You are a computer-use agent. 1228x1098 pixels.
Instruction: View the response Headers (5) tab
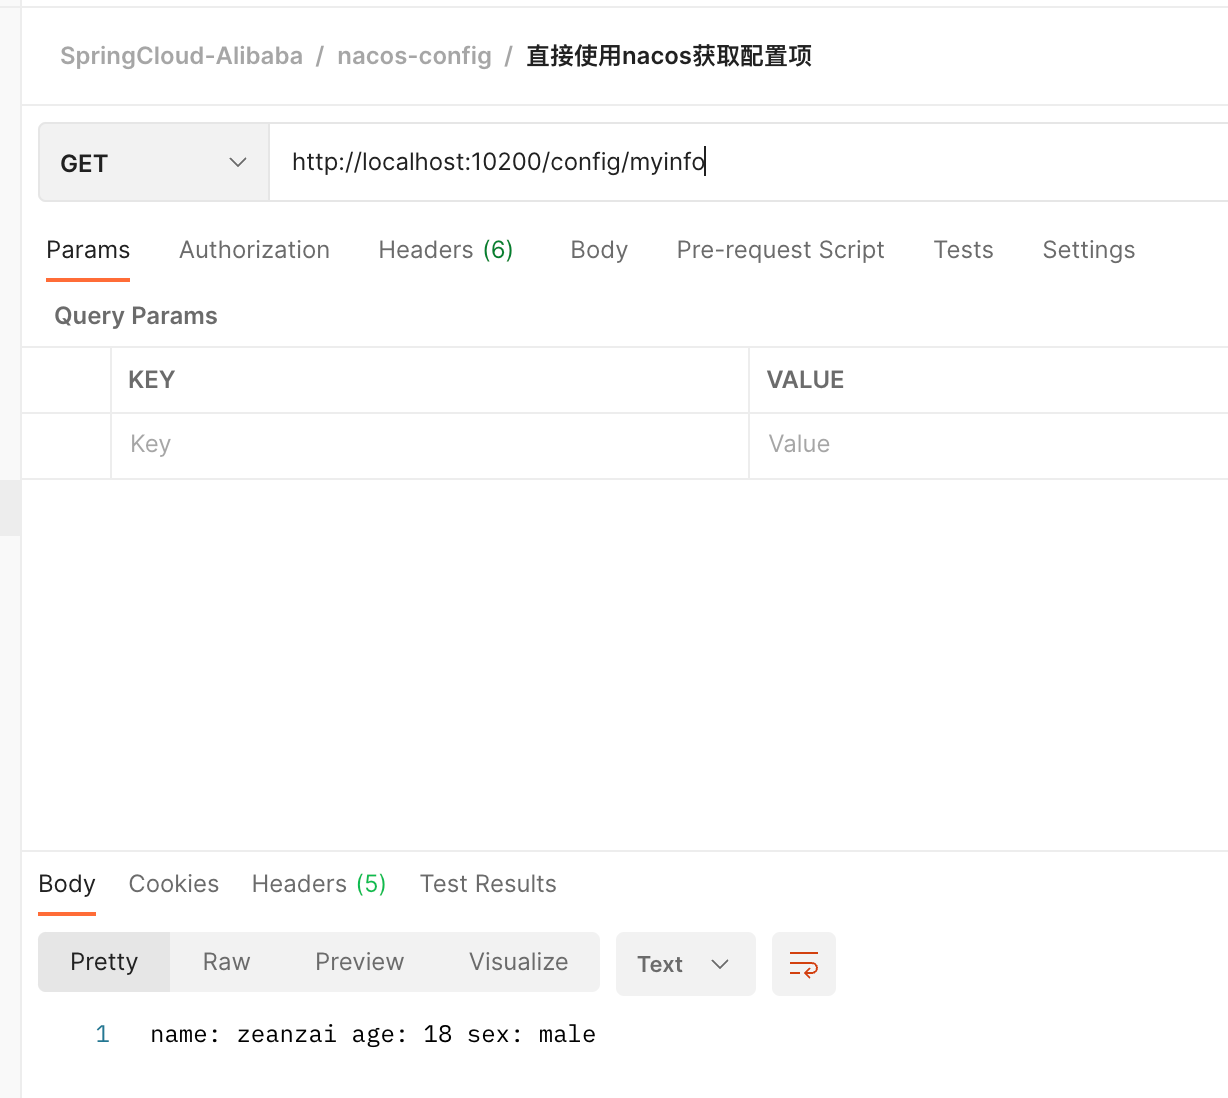318,884
